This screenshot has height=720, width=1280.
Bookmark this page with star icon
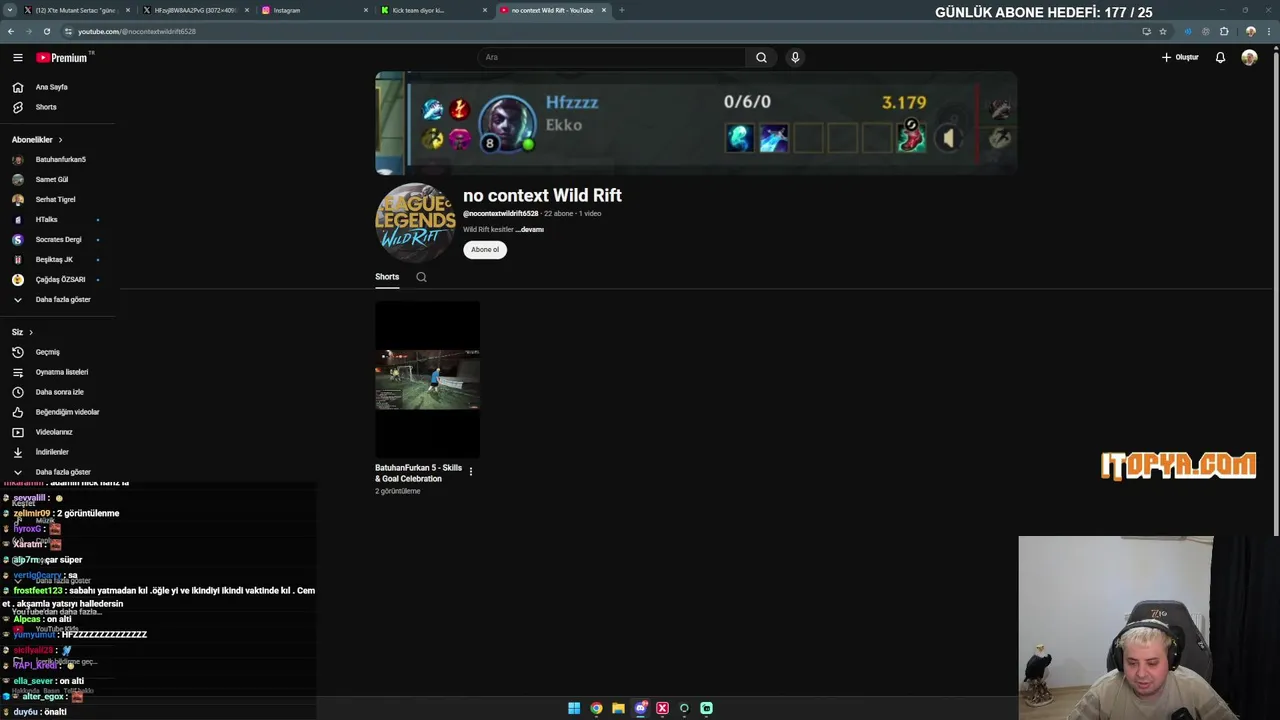click(1163, 31)
